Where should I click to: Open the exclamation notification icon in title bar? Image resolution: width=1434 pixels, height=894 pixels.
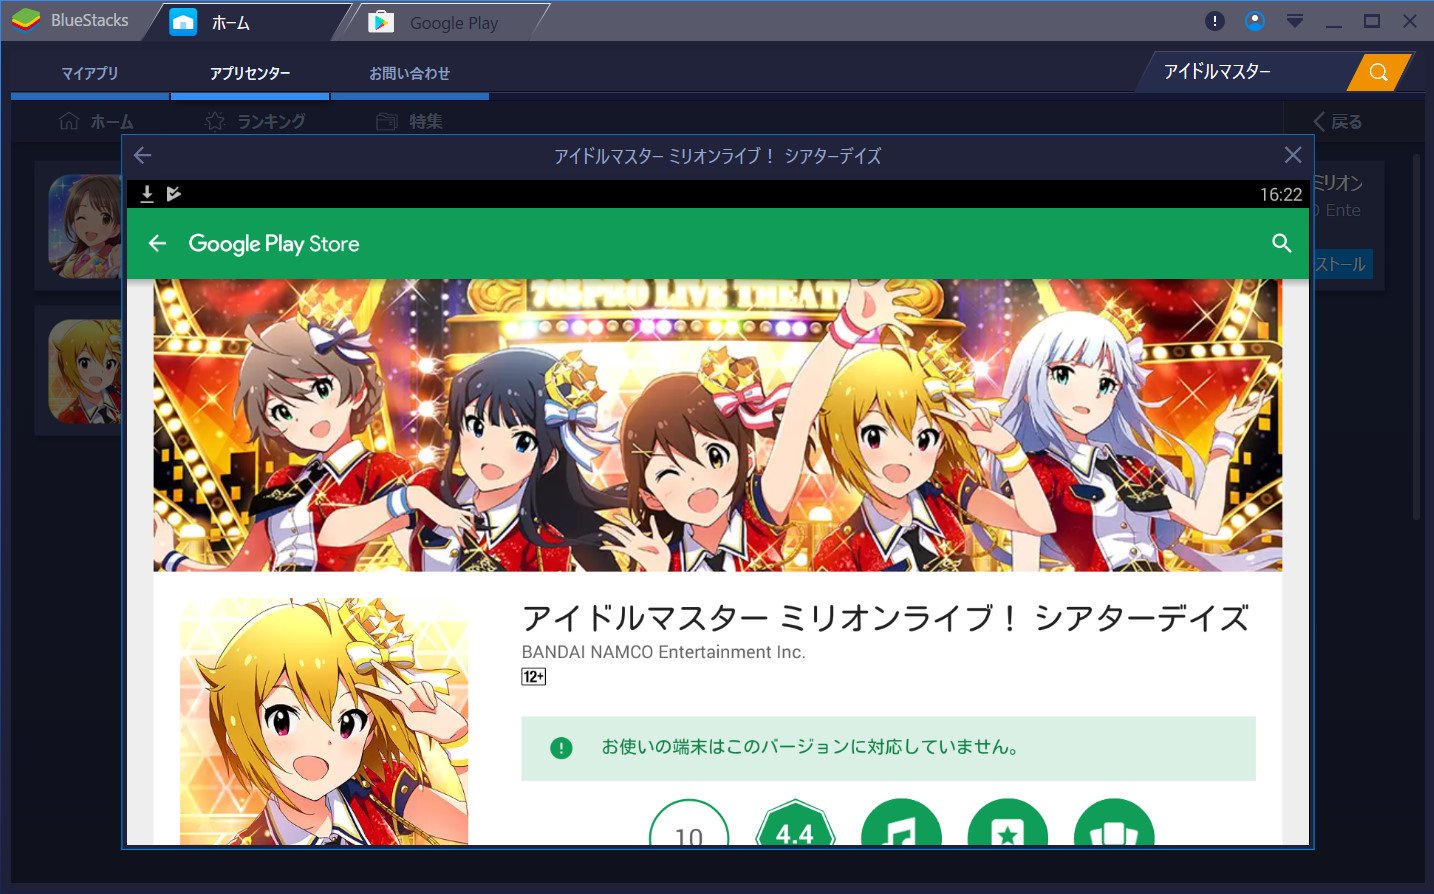(x=1215, y=21)
